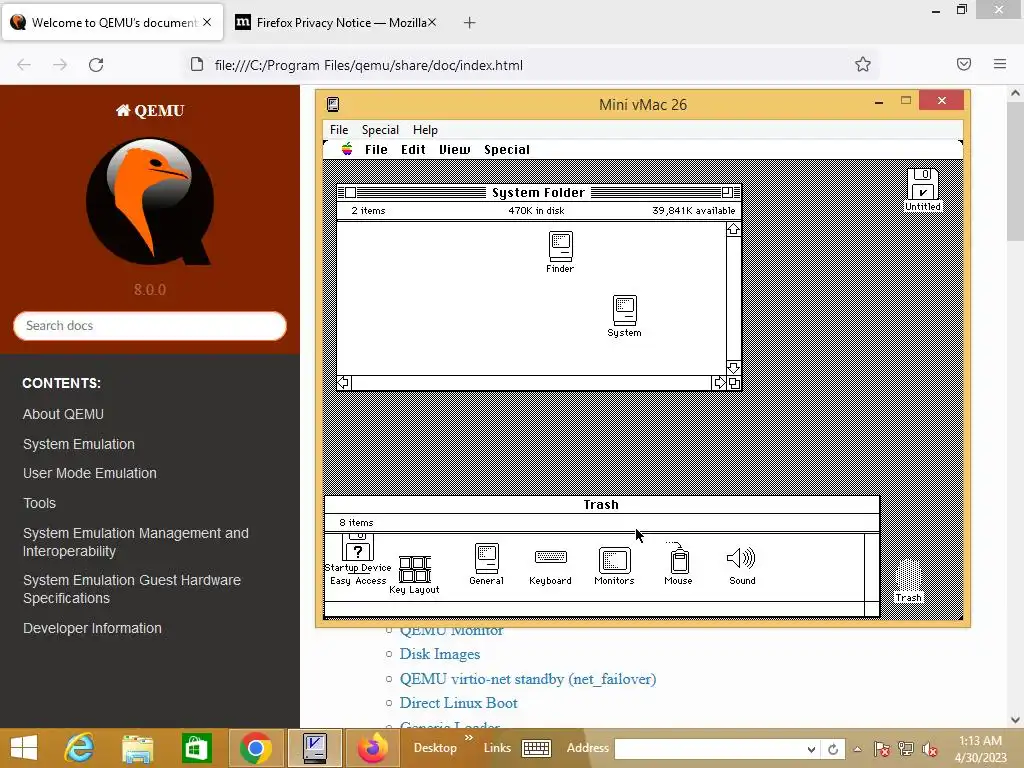Close the Firefox Privacy Notice tab

[432, 23]
